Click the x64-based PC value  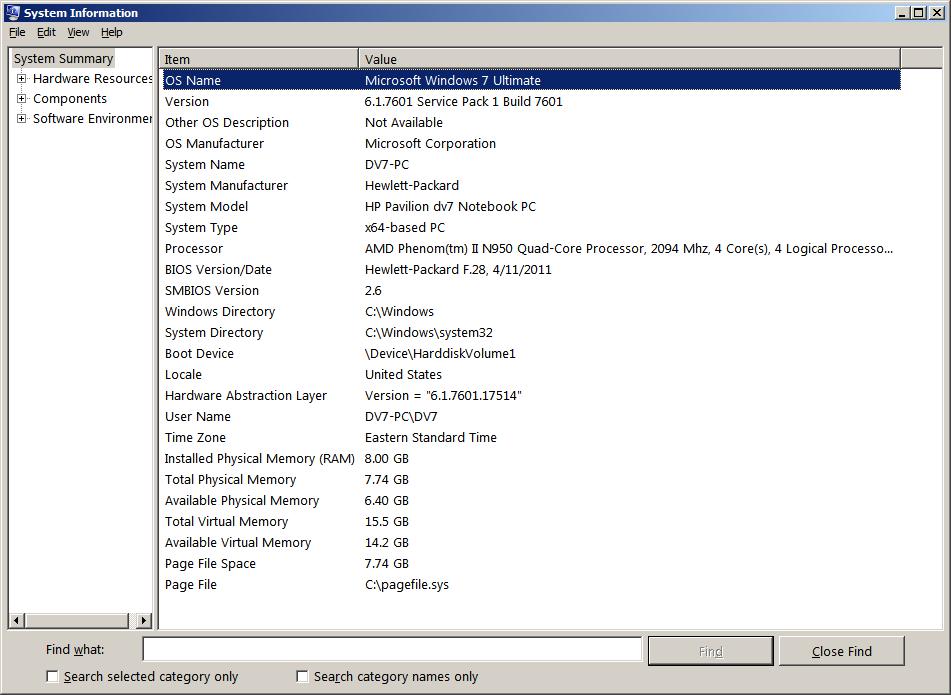coord(405,227)
